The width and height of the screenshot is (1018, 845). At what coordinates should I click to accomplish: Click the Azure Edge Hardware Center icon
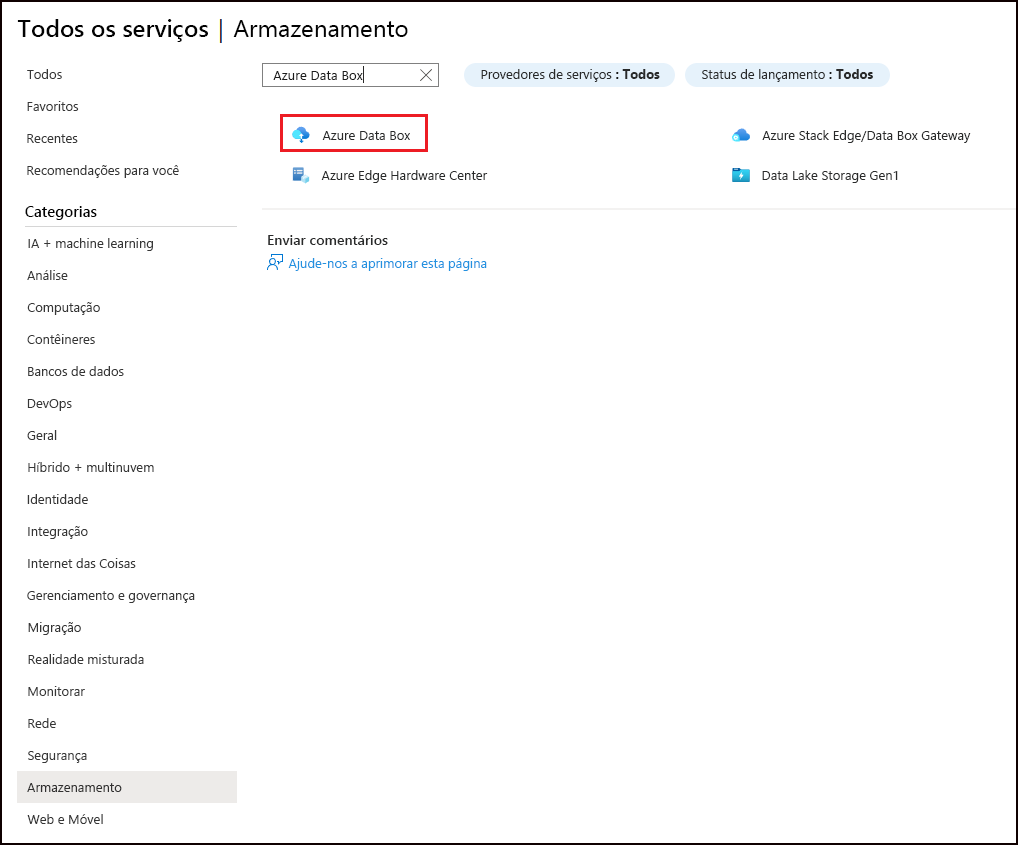click(x=300, y=175)
